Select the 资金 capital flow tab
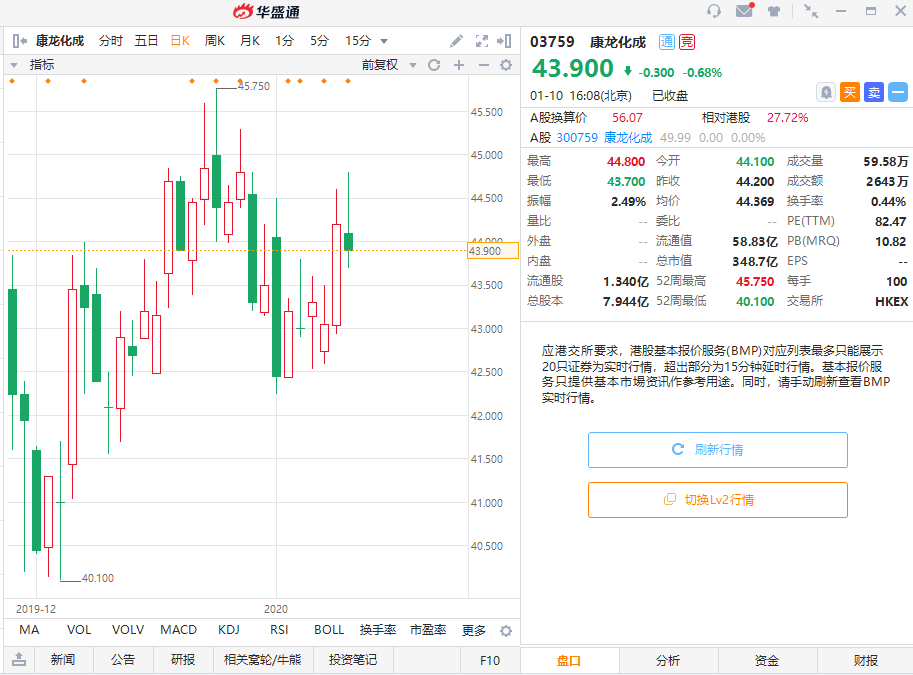913x675 pixels. pos(767,660)
